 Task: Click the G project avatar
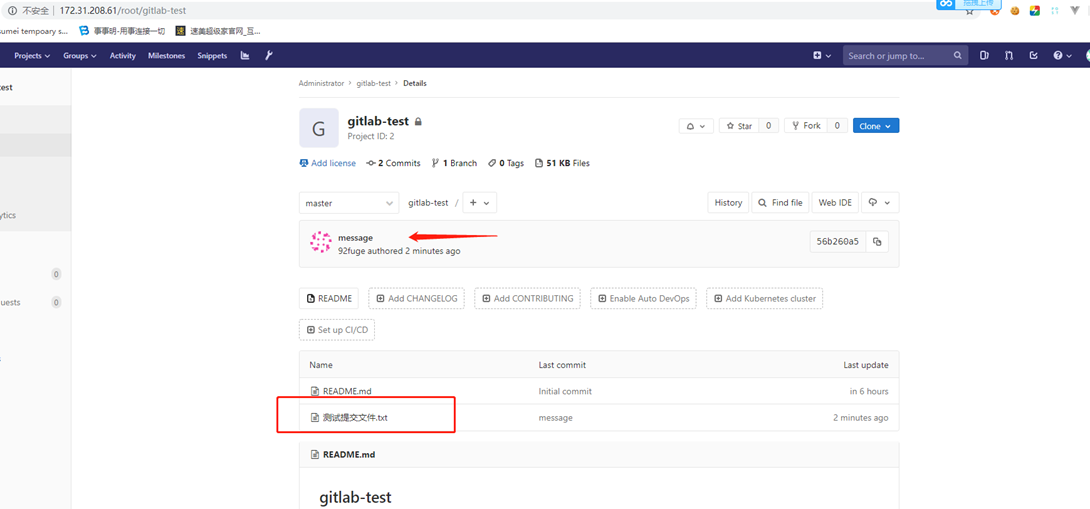click(x=318, y=128)
